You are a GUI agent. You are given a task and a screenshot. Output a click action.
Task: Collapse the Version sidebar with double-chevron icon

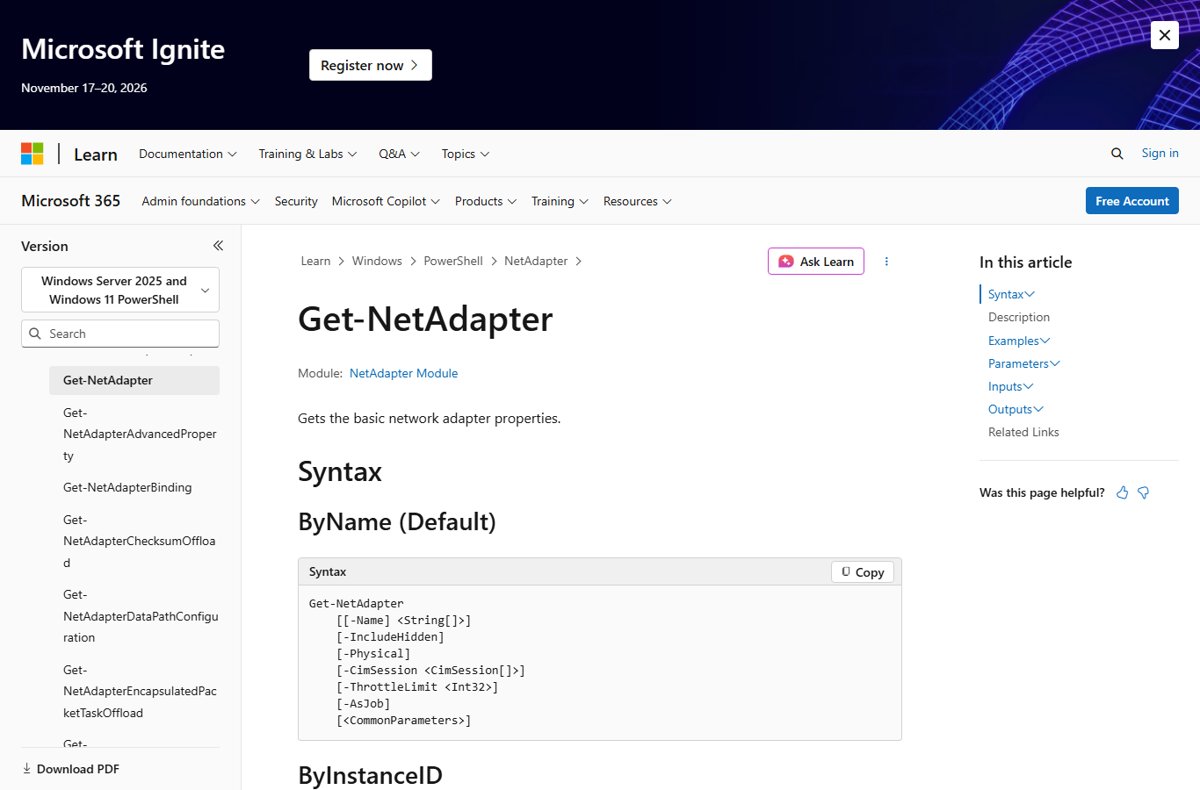[x=218, y=246]
